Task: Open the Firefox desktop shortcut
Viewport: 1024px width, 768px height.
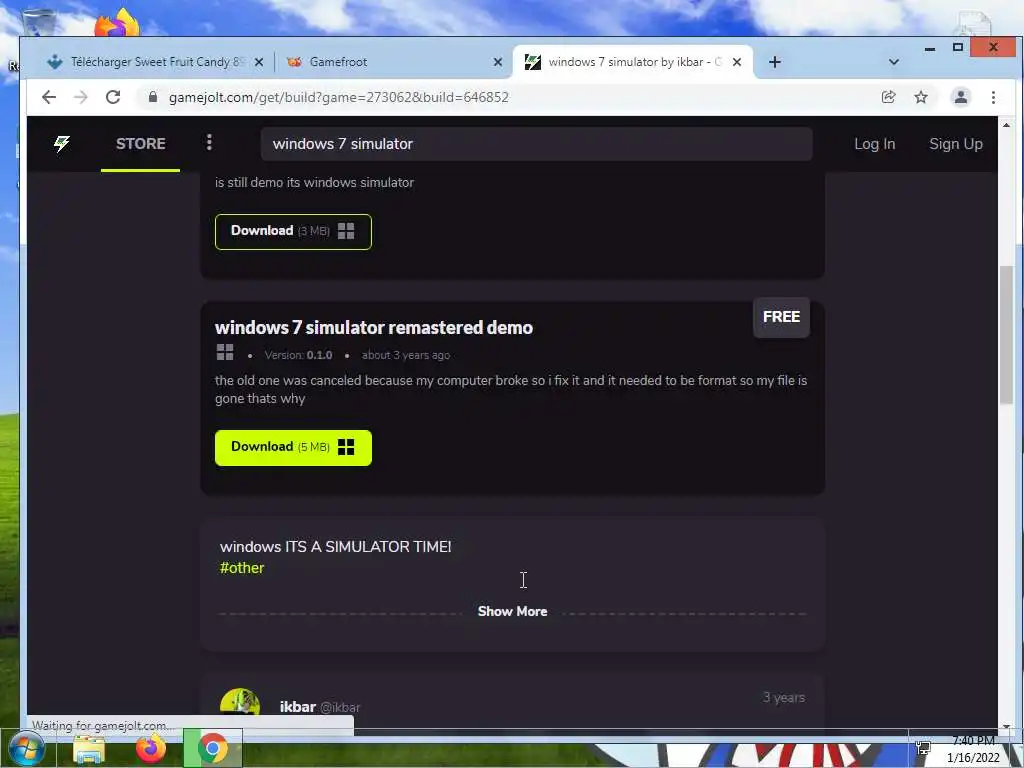Action: click(x=117, y=24)
